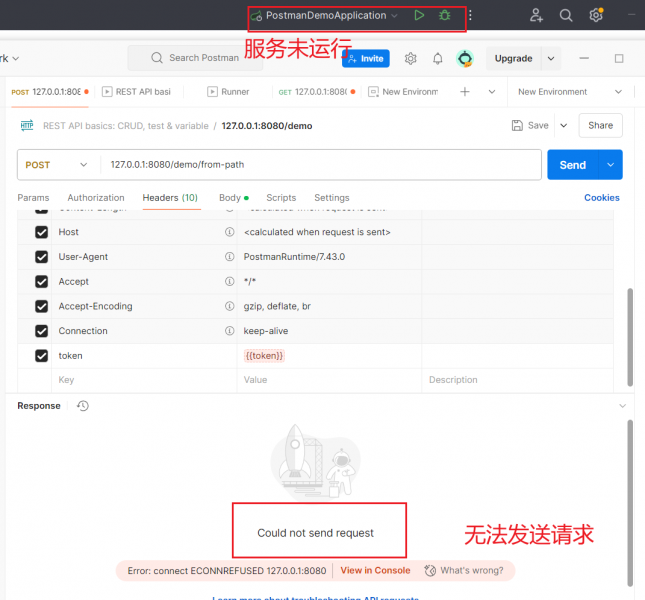Screen dimensions: 645x600
Task: Open the New Environm tab
Action: click(403, 92)
